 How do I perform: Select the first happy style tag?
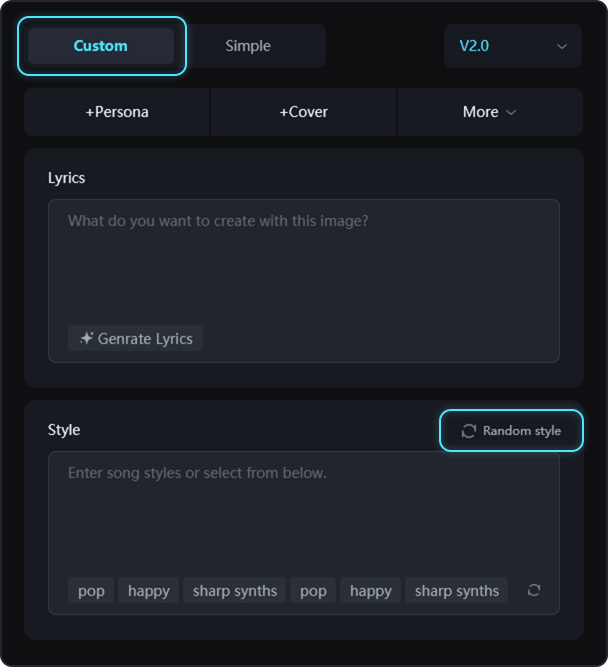coord(149,591)
